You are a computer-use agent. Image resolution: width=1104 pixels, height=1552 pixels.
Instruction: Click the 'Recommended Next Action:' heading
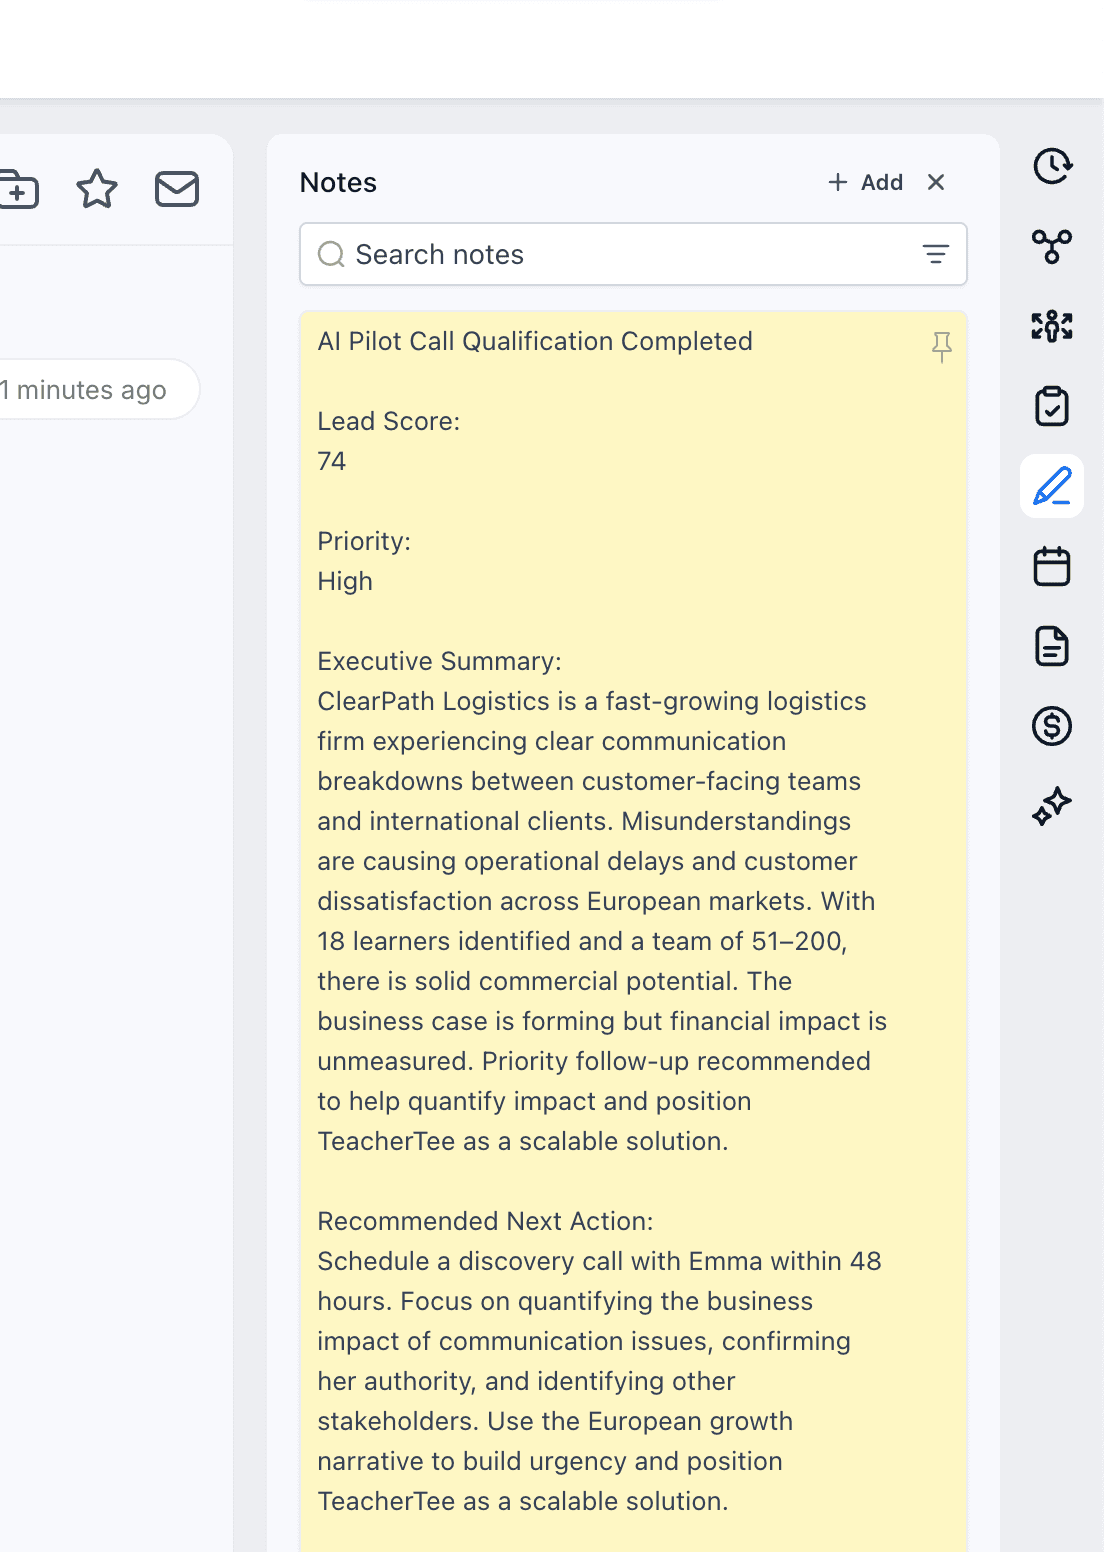485,1221
